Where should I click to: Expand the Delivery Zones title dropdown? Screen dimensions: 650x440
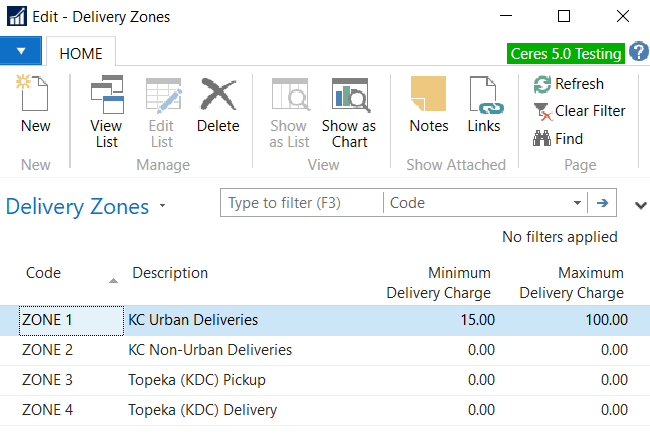point(163,207)
